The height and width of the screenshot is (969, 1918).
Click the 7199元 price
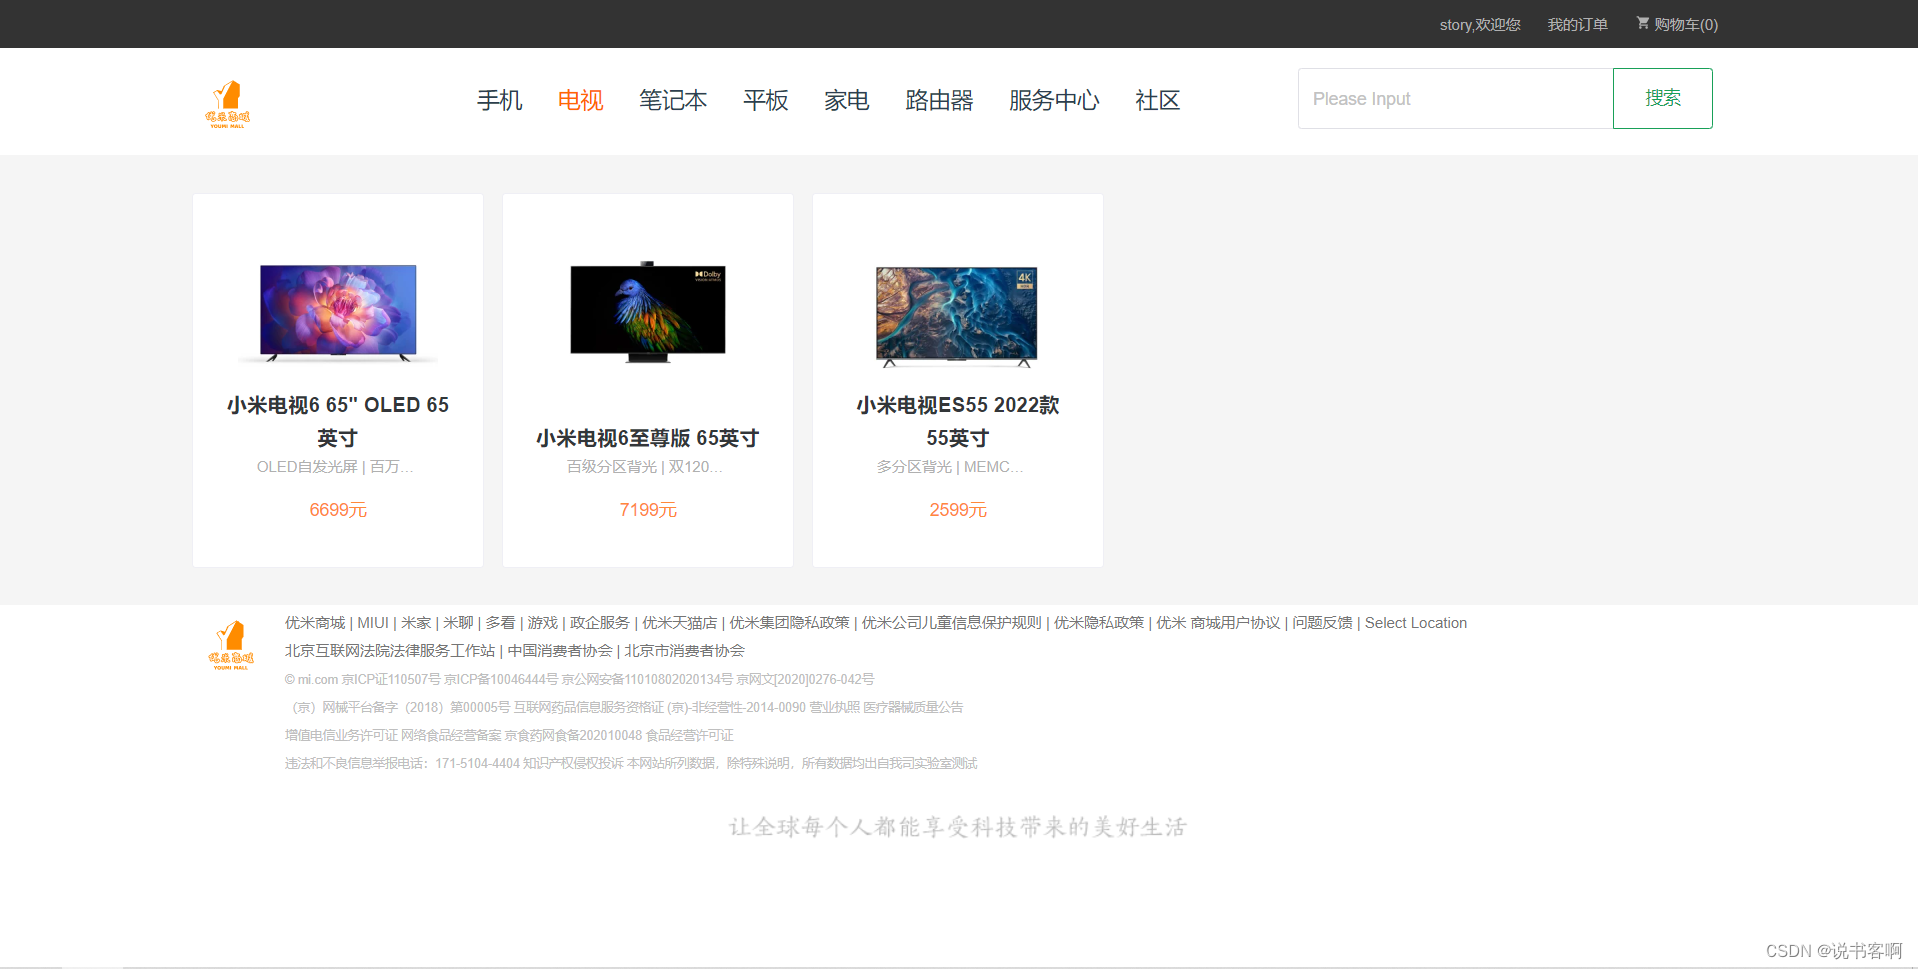648,510
